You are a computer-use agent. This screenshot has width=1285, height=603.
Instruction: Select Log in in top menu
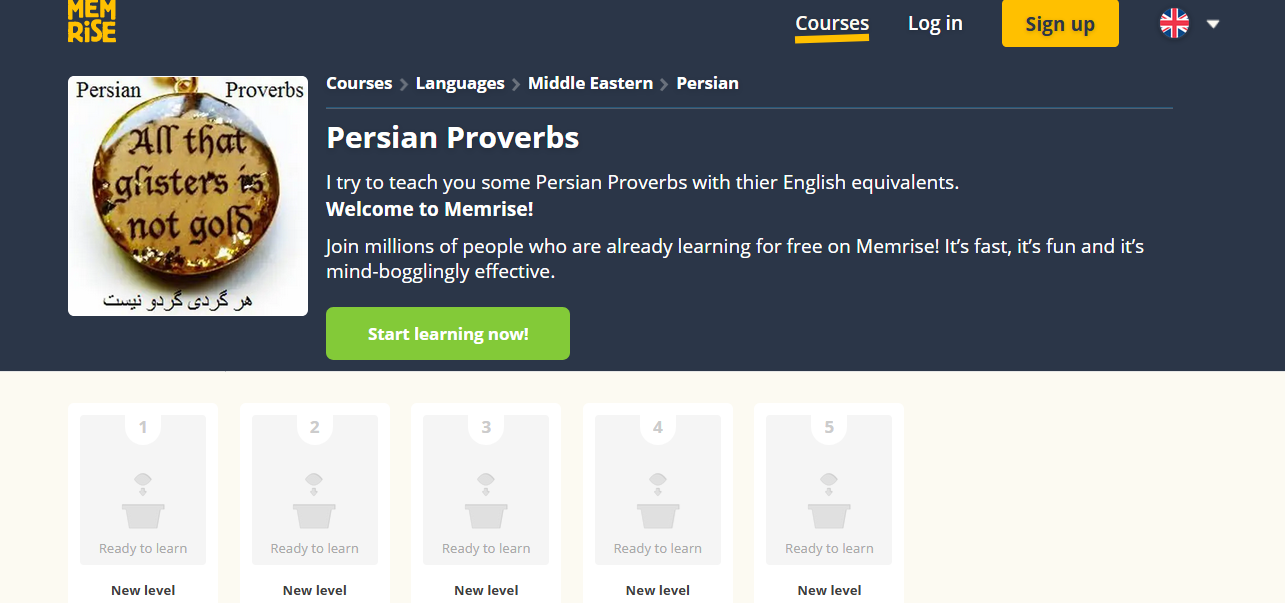click(935, 23)
